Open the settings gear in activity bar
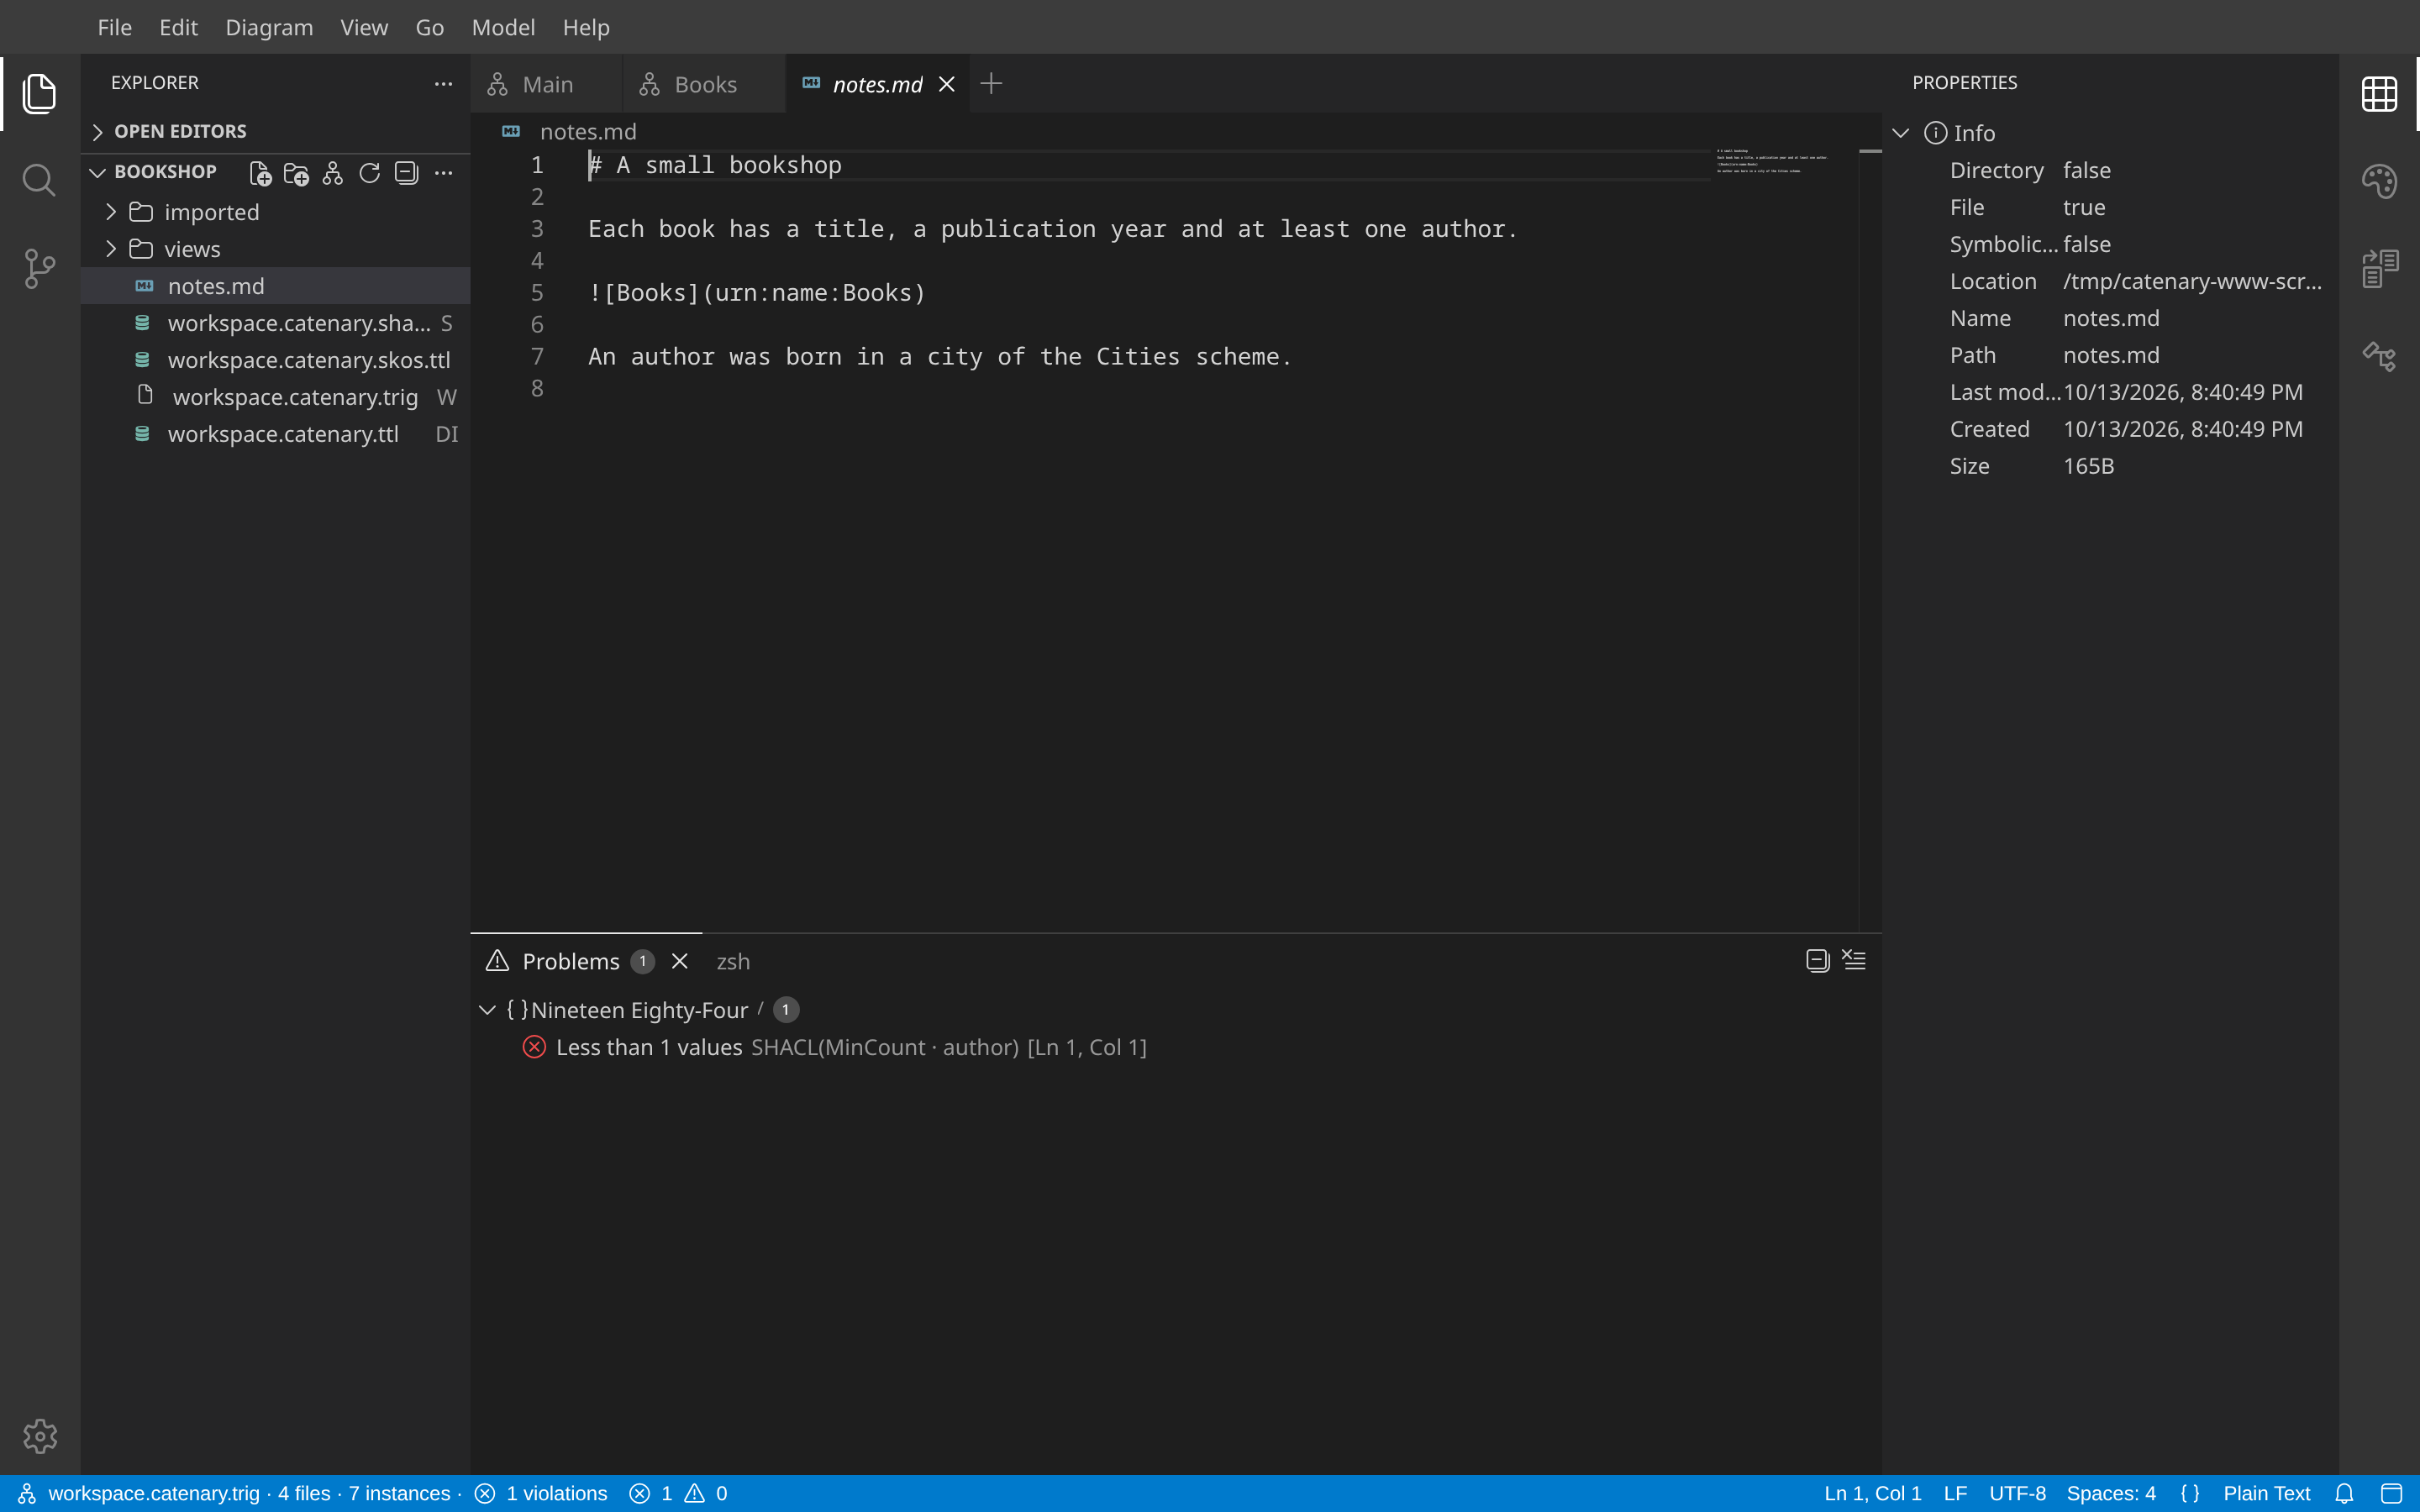This screenshot has height=1512, width=2420. click(x=40, y=1436)
